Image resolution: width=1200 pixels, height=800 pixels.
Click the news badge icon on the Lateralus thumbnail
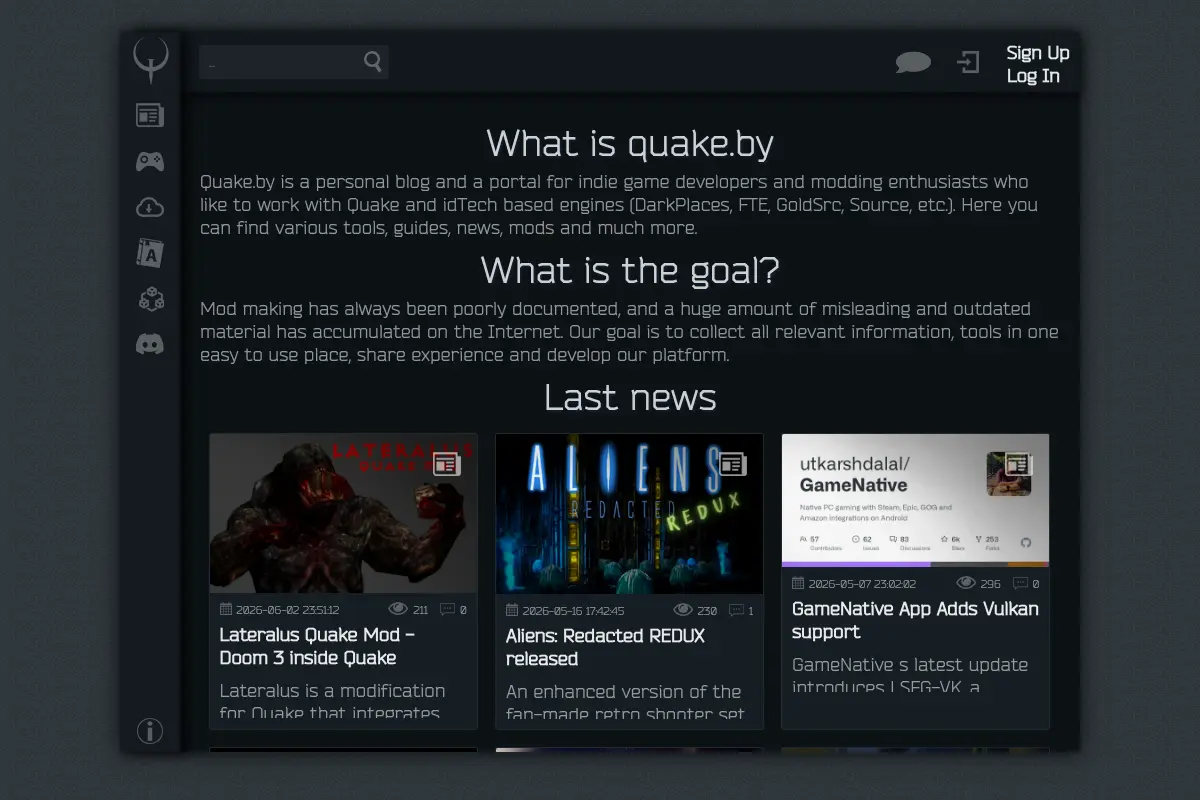446,463
